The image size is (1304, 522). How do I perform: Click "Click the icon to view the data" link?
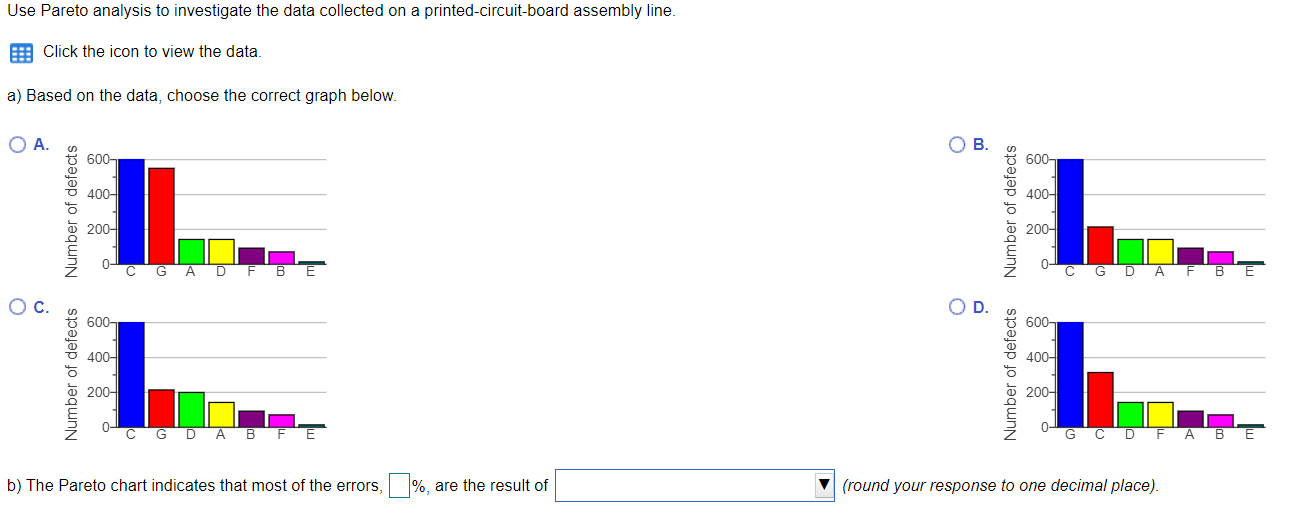coord(152,52)
